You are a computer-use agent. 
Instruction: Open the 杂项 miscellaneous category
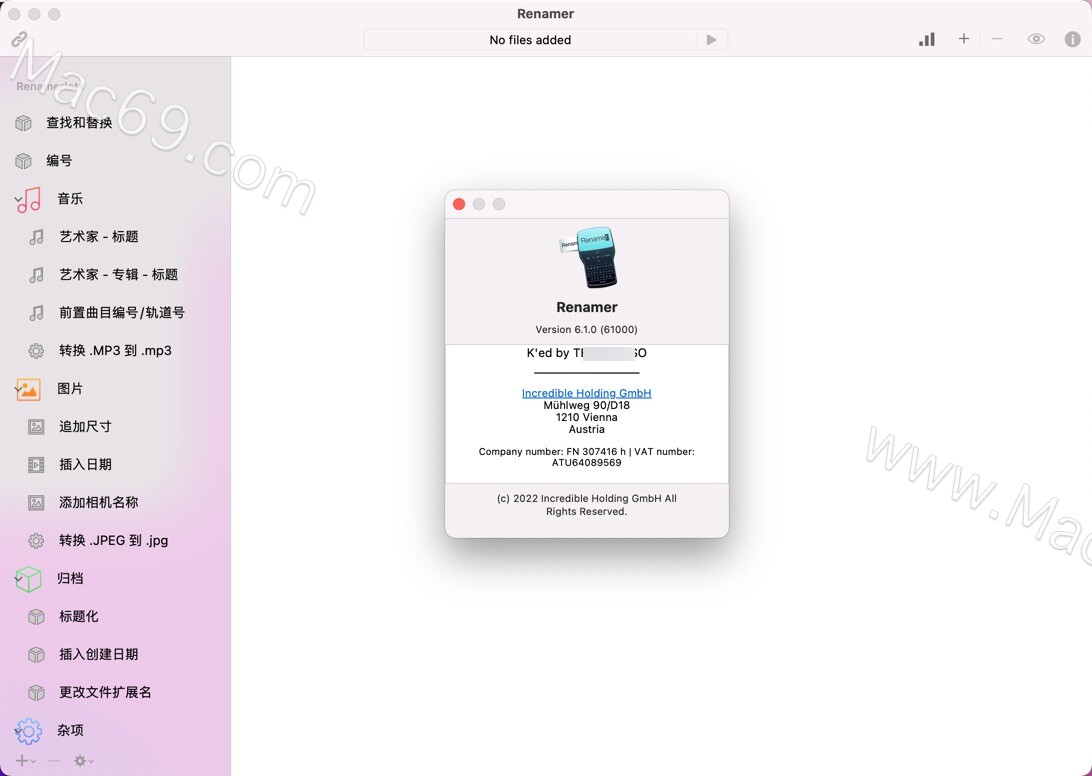point(69,730)
